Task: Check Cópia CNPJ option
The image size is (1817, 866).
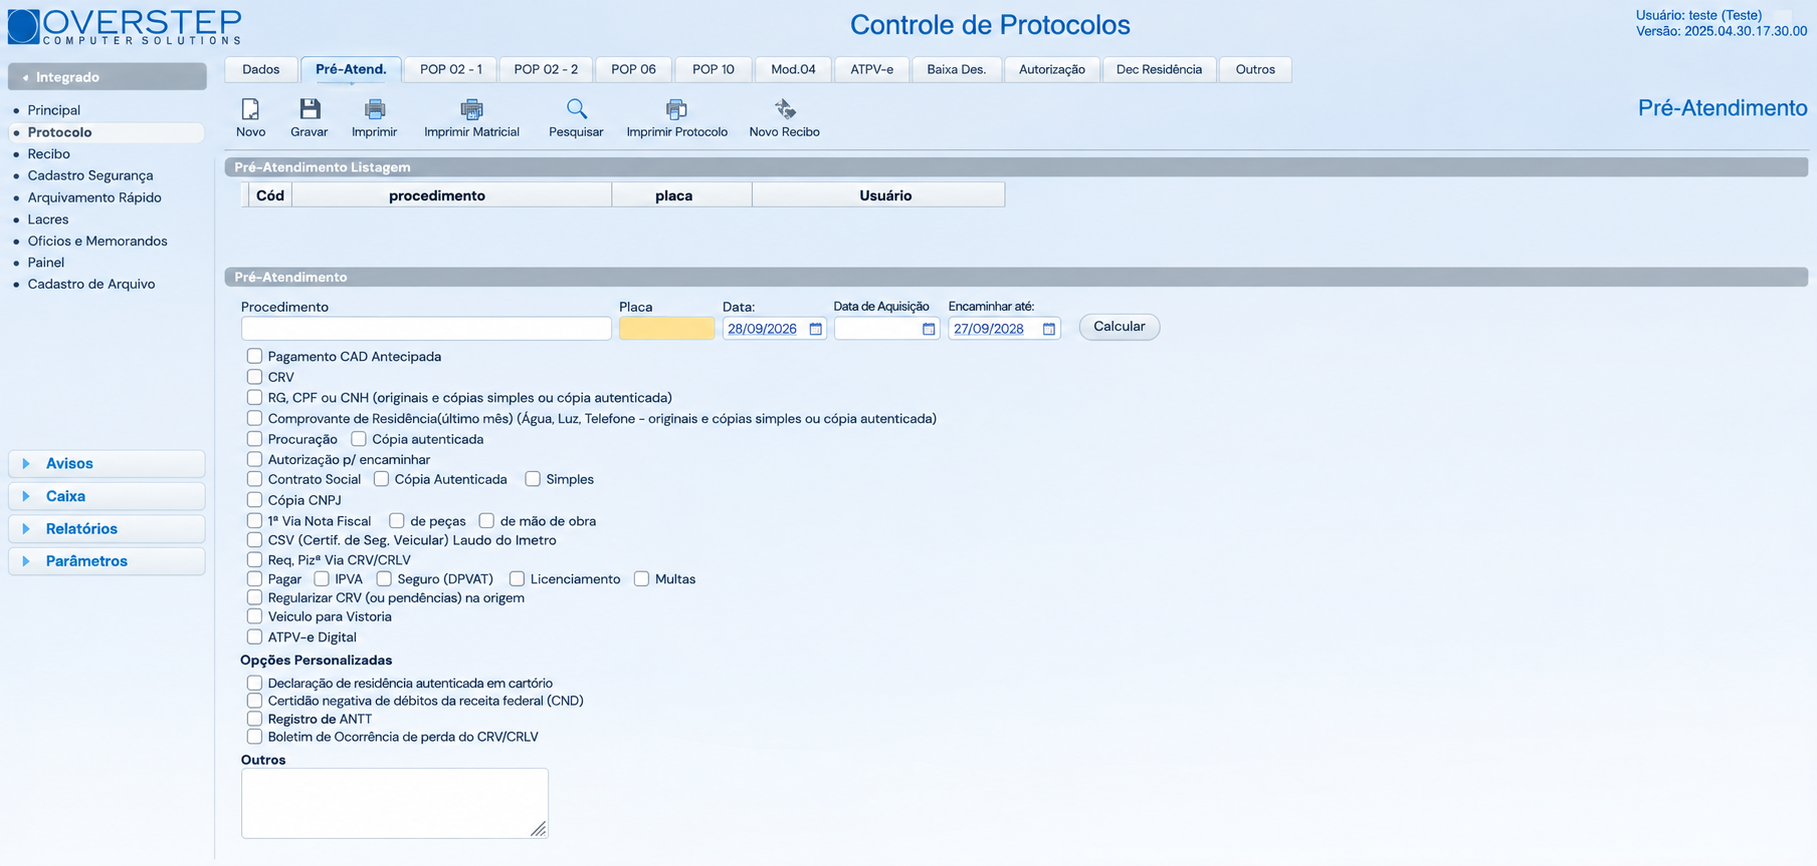Action: tap(255, 500)
